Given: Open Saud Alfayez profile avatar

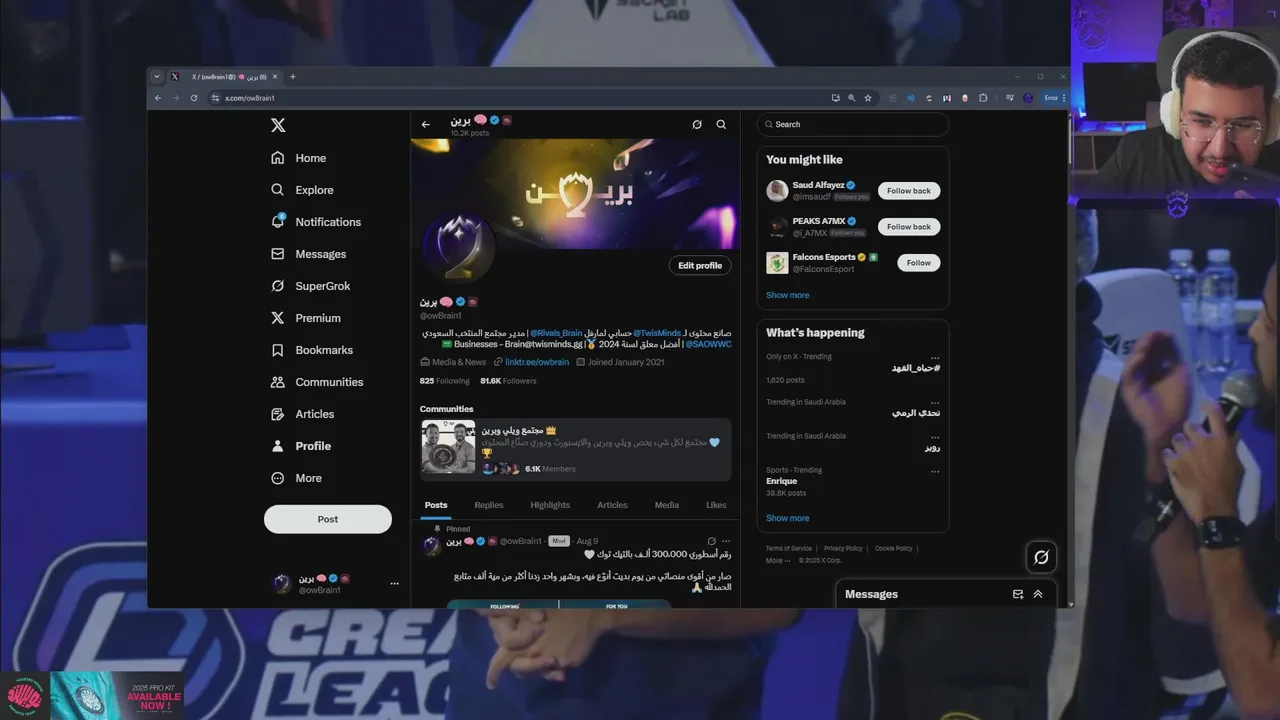Looking at the screenshot, I should pyautogui.click(x=777, y=191).
